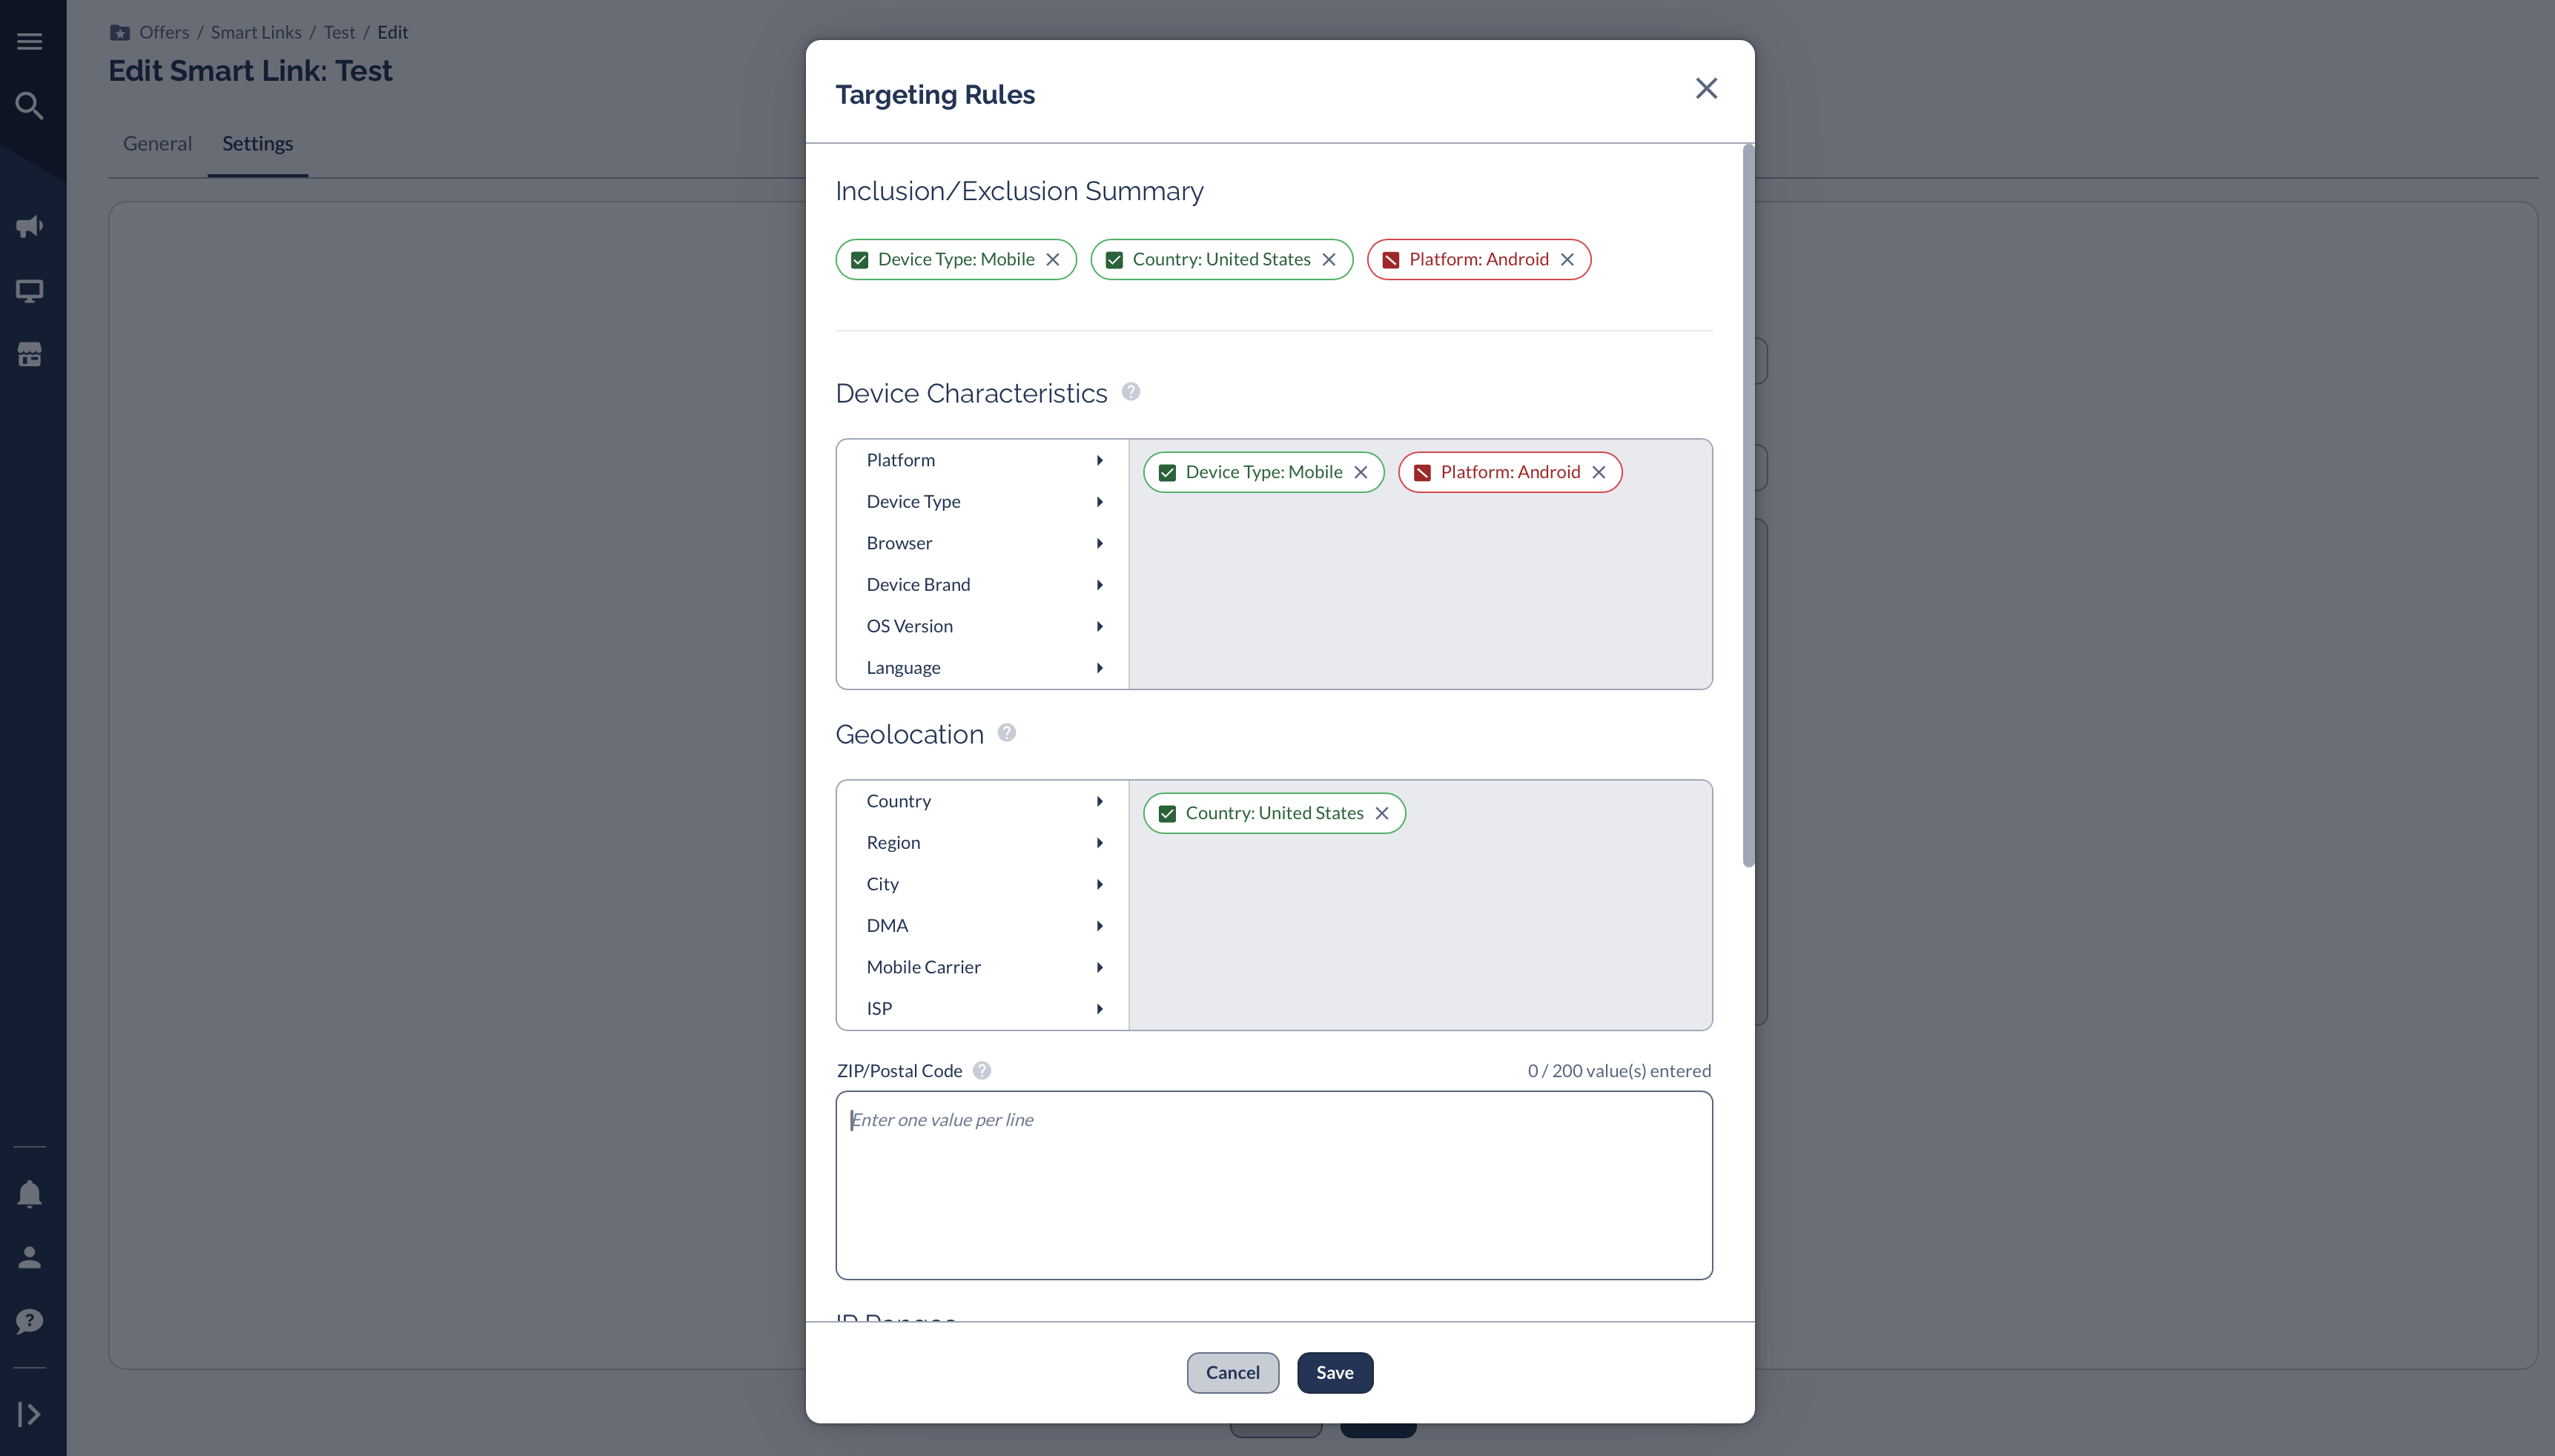Go to Offers breadcrumb
Viewport: 2555px width, 1456px height.
pos(164,32)
